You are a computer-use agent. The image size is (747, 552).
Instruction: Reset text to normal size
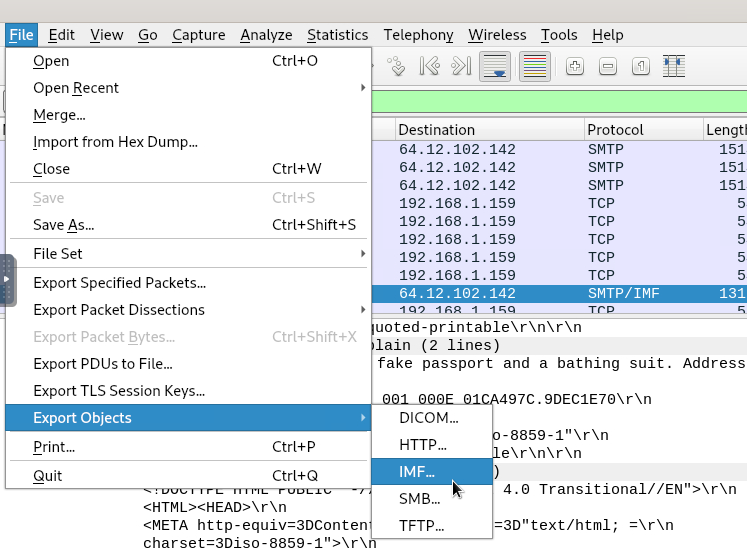641,67
